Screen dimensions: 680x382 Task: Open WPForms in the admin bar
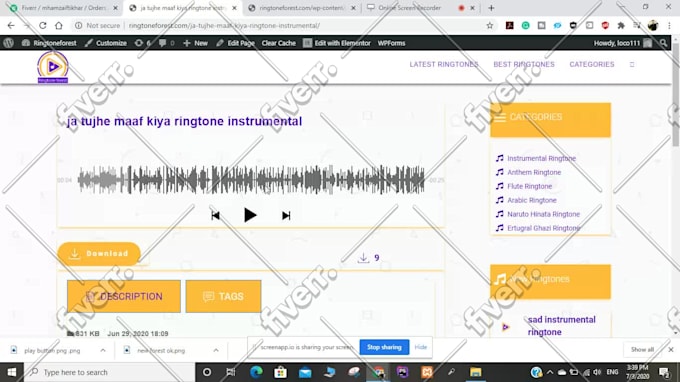click(x=391, y=43)
